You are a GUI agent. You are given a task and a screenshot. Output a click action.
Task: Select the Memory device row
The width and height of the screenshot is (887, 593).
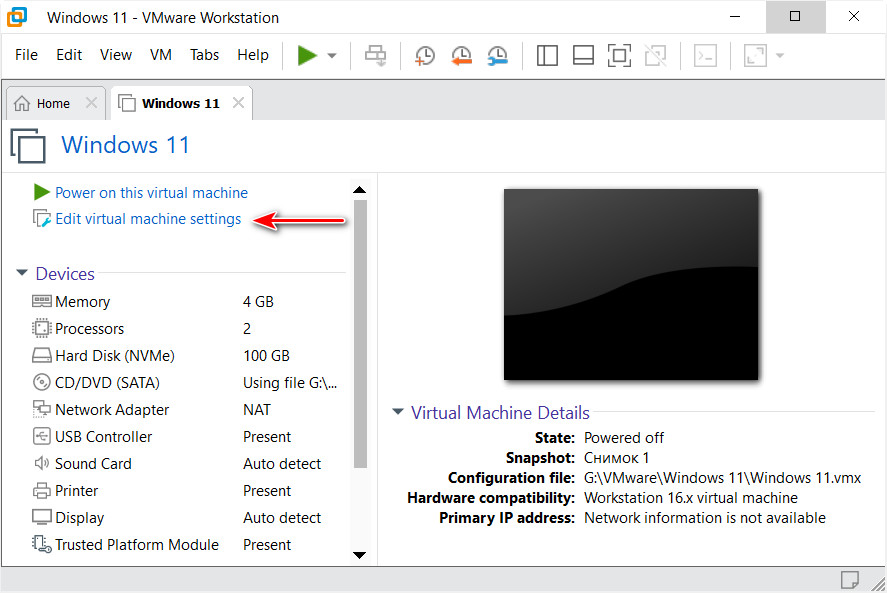pyautogui.click(x=188, y=302)
